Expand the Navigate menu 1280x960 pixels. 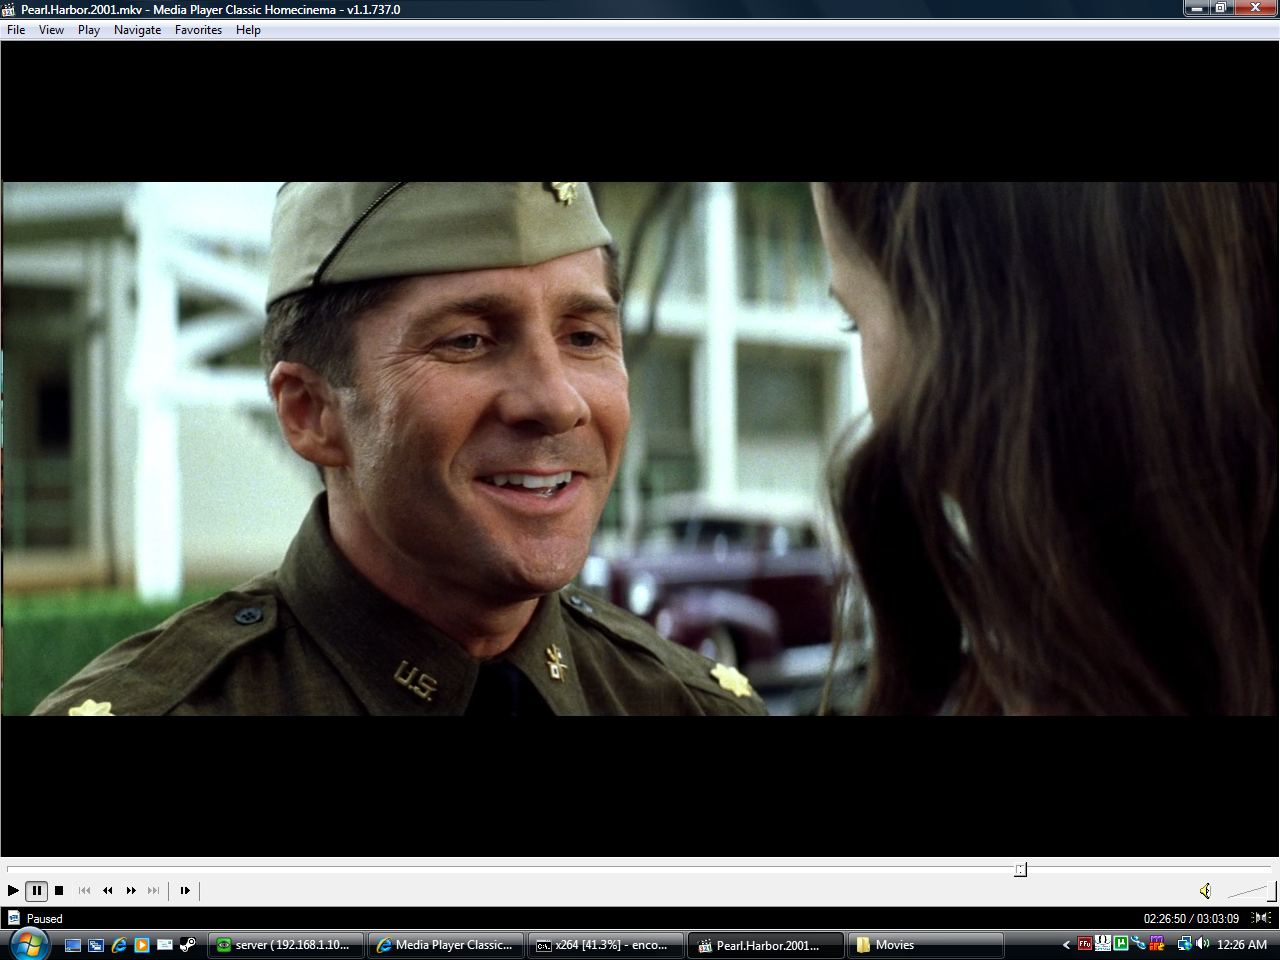click(x=137, y=30)
